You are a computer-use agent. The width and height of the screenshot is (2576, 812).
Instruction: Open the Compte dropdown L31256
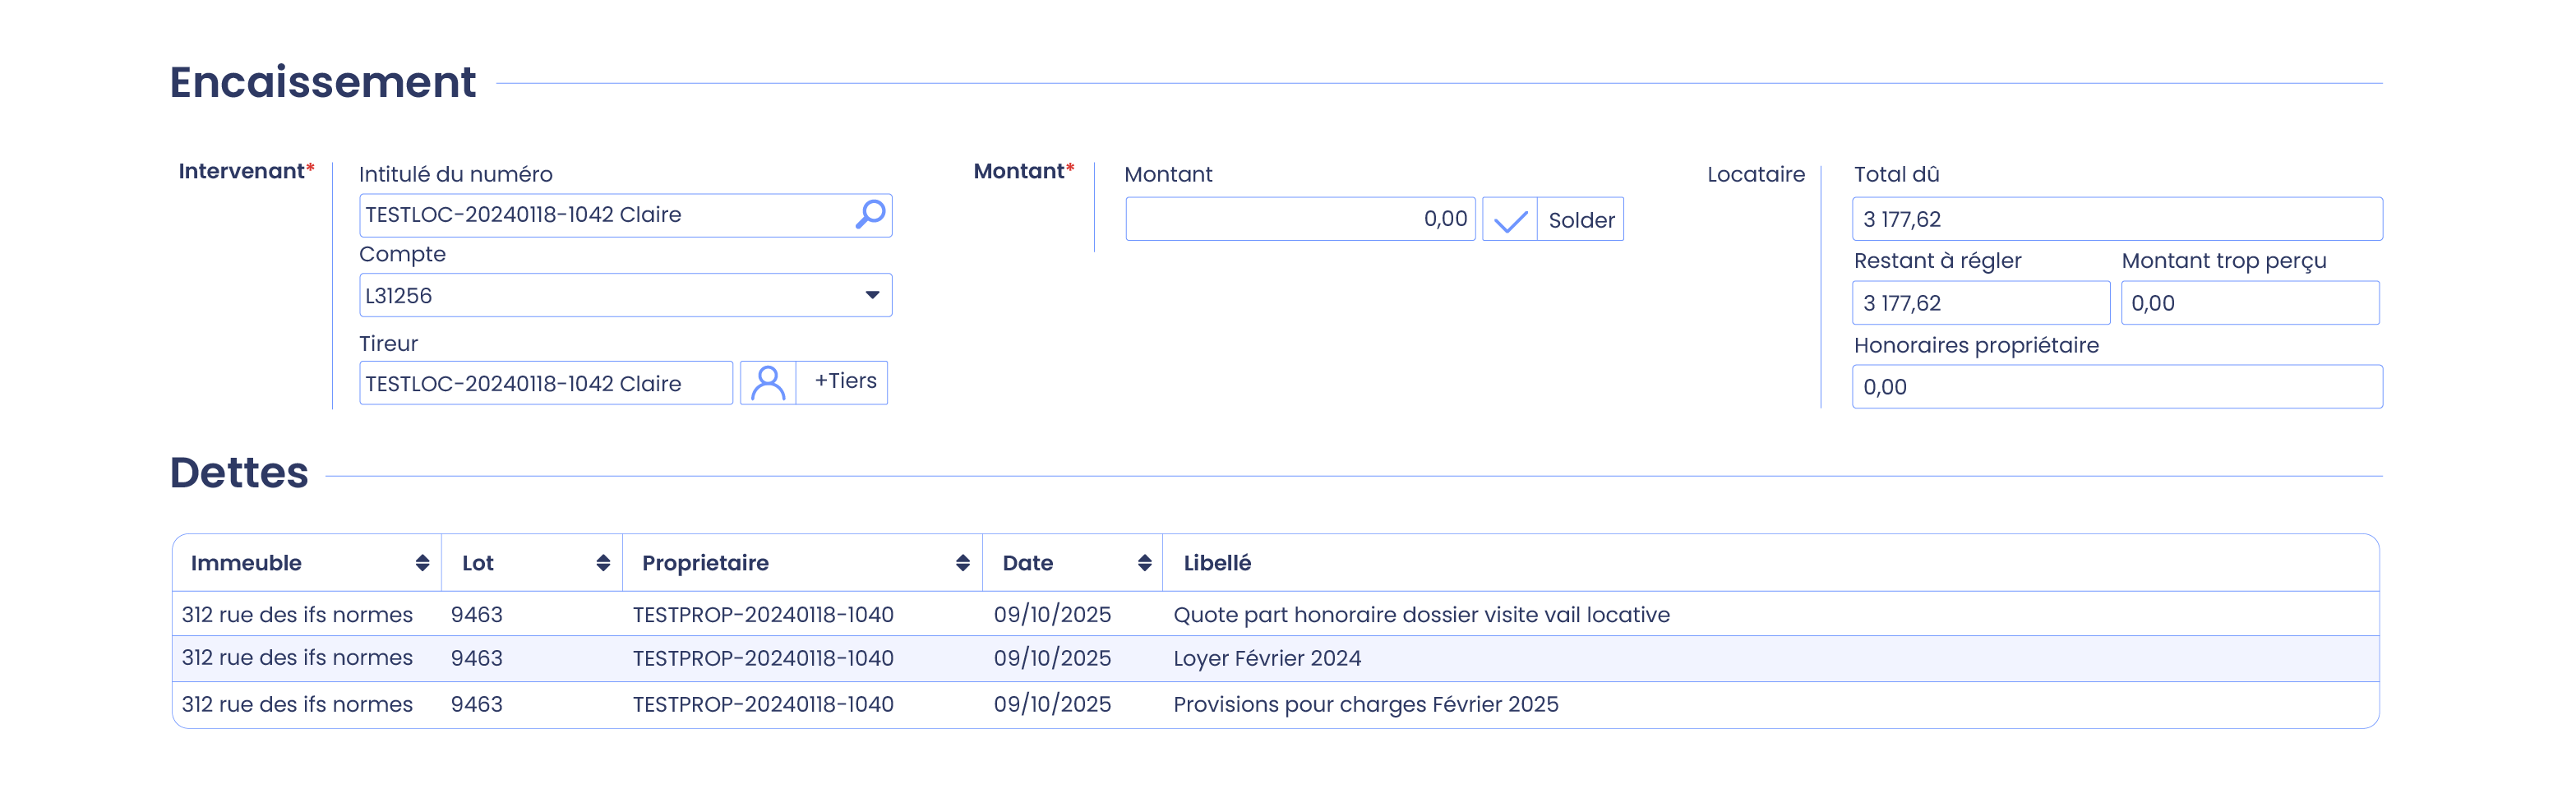625,296
